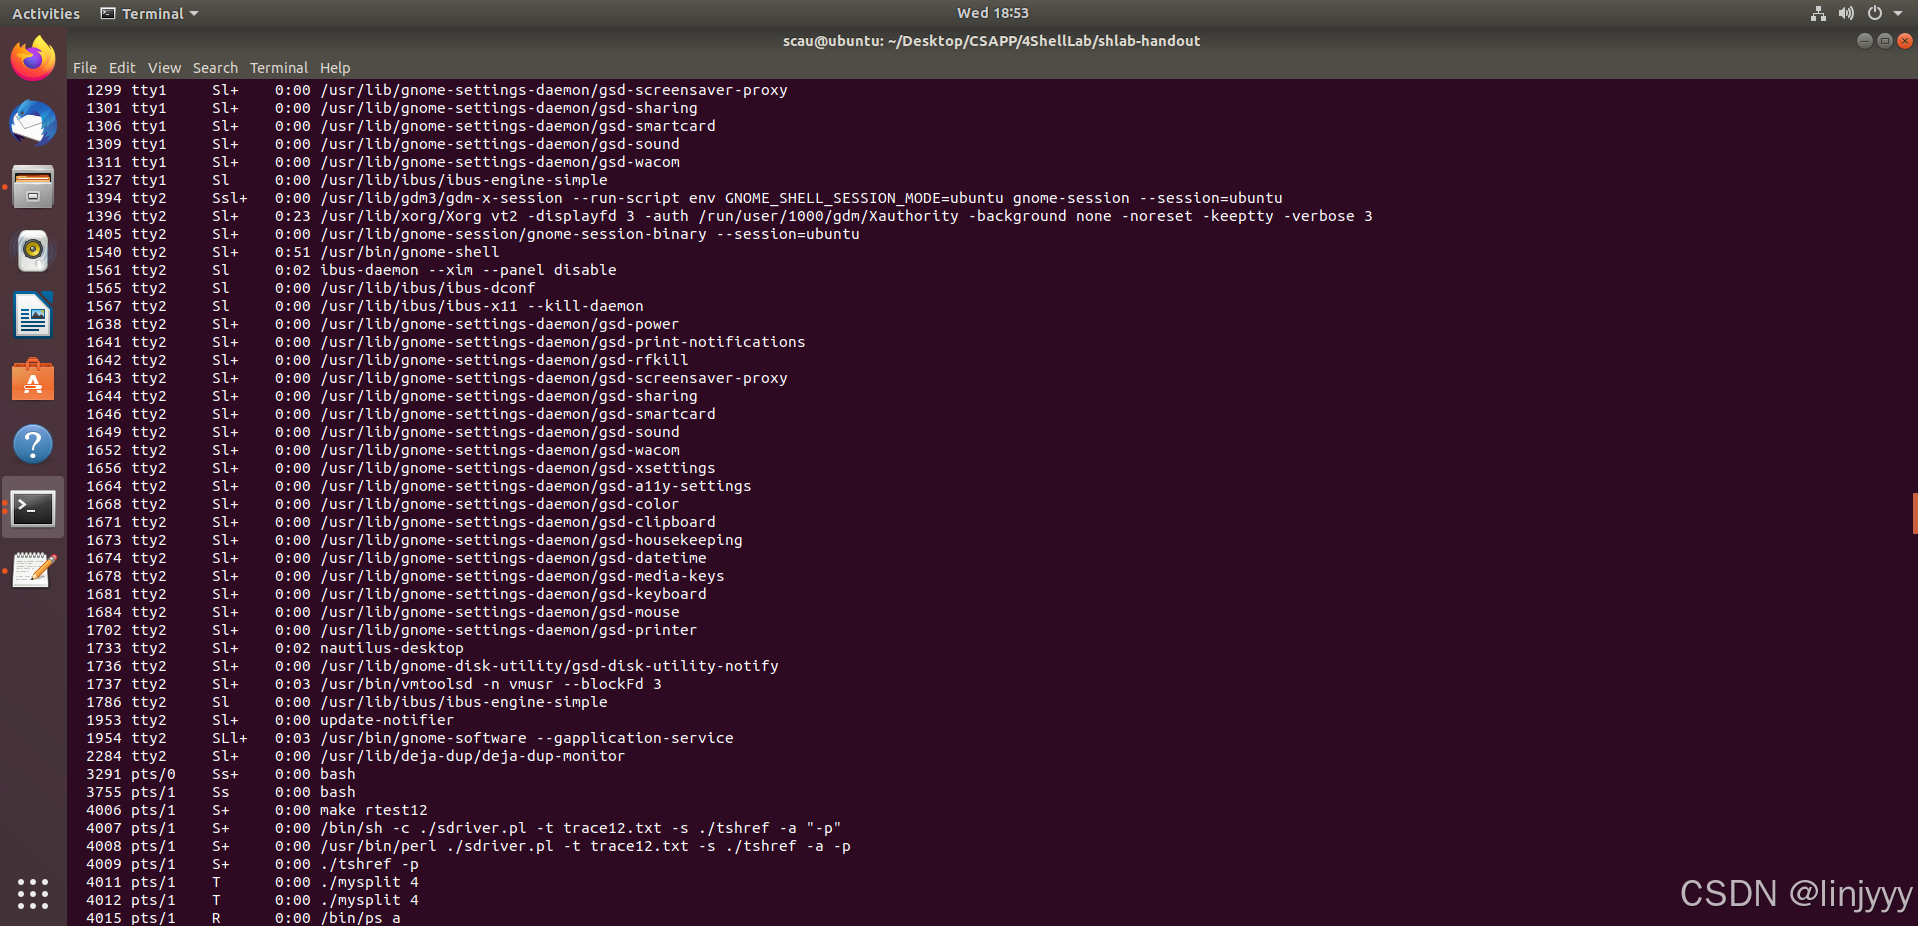Image resolution: width=1918 pixels, height=926 pixels.
Task: Open the Activities overview
Action: pyautogui.click(x=46, y=13)
